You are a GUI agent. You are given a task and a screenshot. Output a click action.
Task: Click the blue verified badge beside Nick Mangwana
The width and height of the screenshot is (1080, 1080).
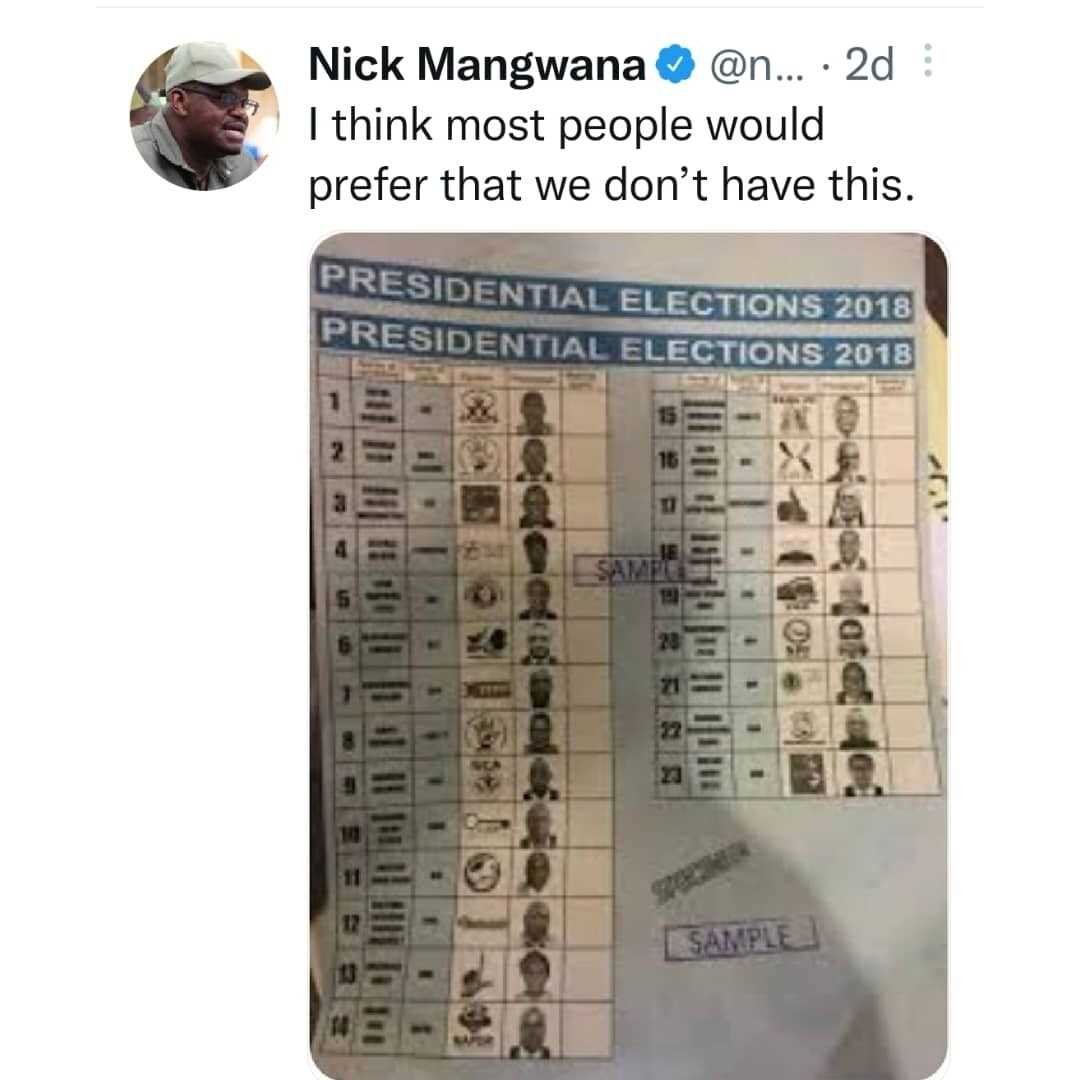(675, 65)
